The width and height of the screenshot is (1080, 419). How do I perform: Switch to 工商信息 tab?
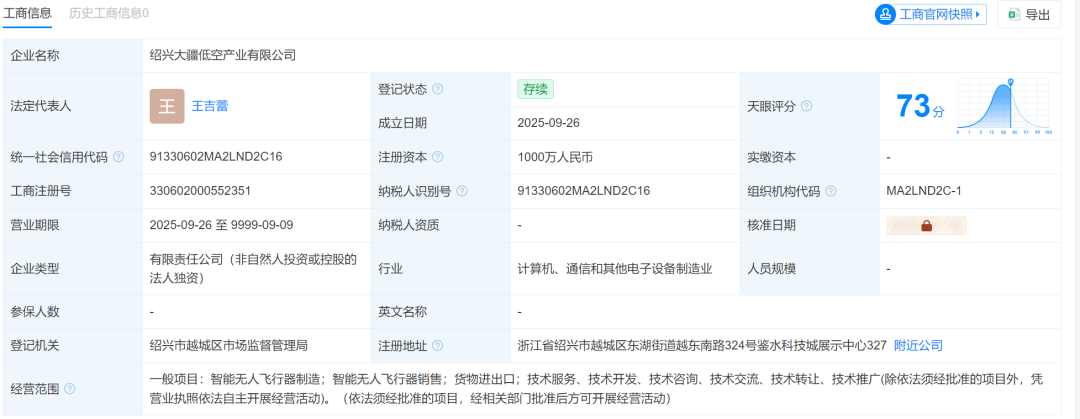(28, 13)
